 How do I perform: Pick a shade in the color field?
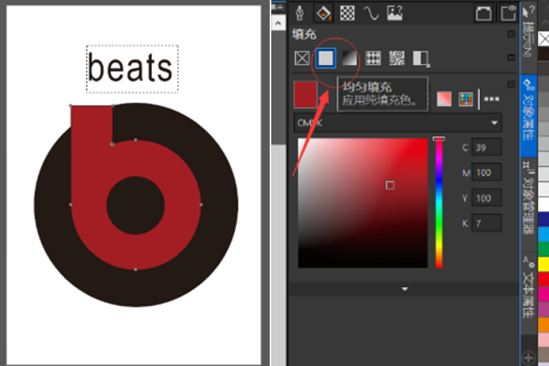[363, 203]
